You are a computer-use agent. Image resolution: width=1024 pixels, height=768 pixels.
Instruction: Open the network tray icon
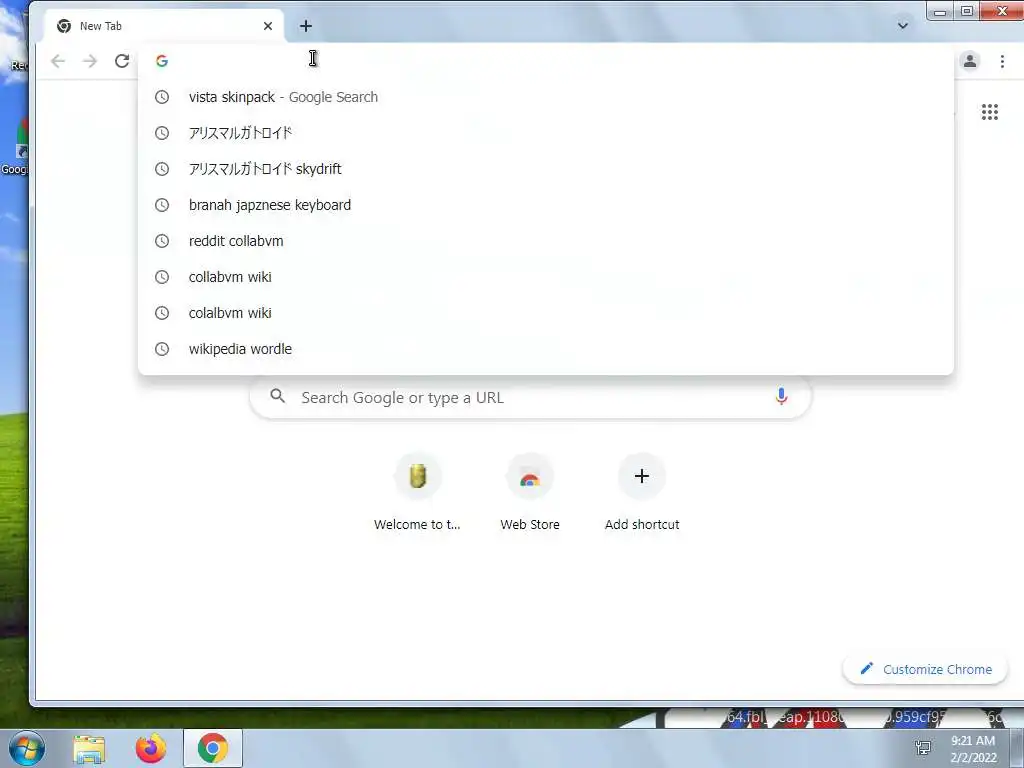click(x=923, y=748)
